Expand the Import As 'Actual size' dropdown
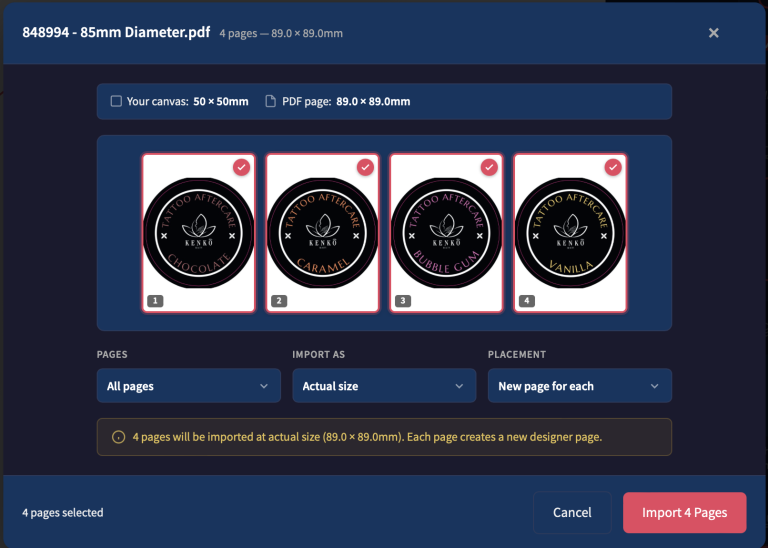 (x=383, y=386)
